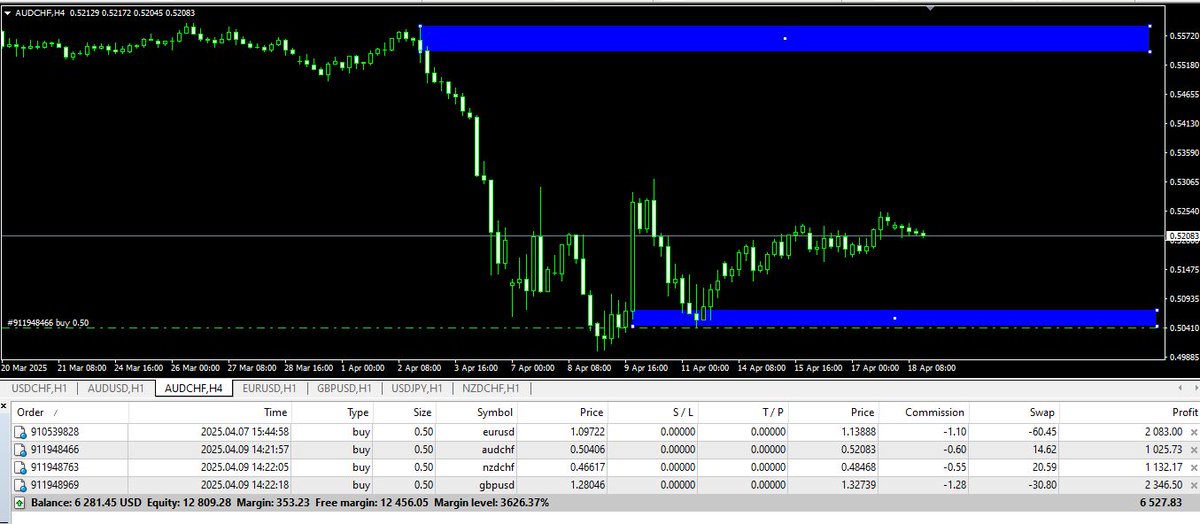The width and height of the screenshot is (1200, 524).
Task: Open the USDJPY,H1 chart tab
Action: pyautogui.click(x=418, y=388)
